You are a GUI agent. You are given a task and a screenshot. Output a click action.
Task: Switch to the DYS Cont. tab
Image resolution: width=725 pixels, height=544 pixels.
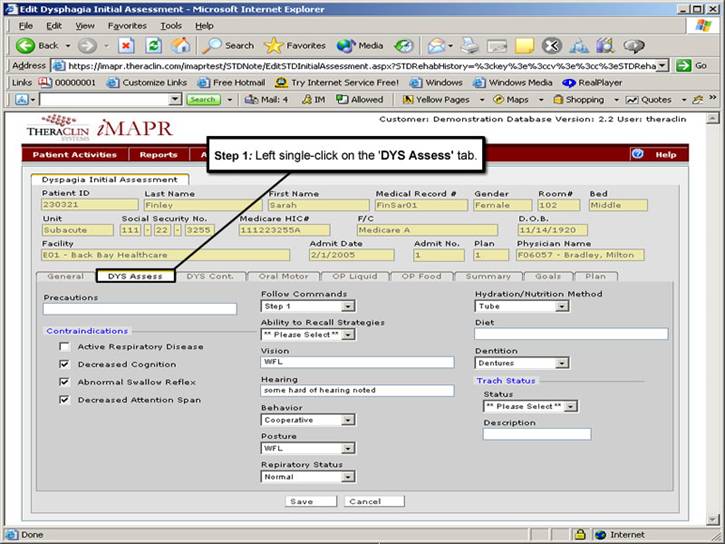point(210,276)
